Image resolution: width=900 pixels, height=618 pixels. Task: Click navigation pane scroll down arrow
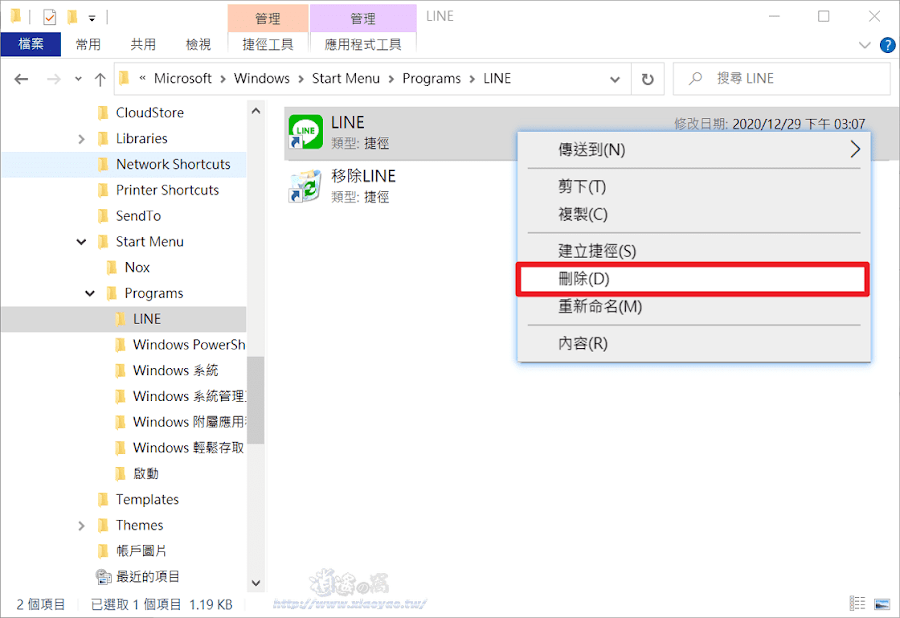tap(256, 583)
